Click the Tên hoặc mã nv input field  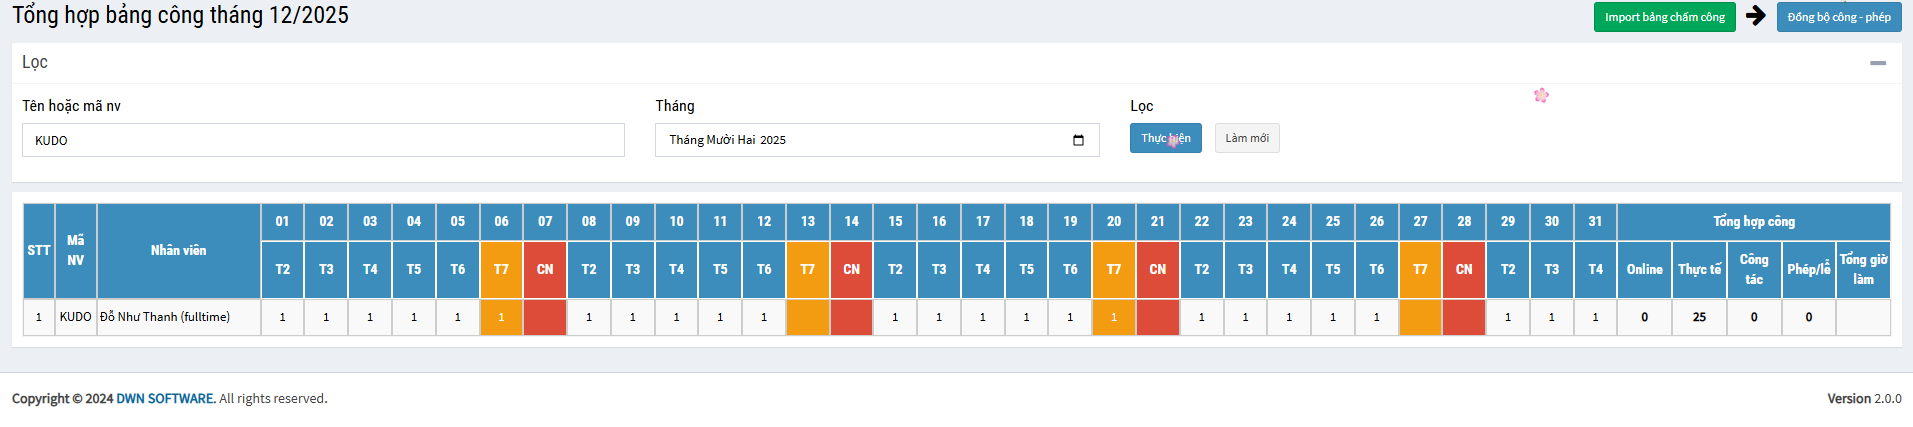323,140
